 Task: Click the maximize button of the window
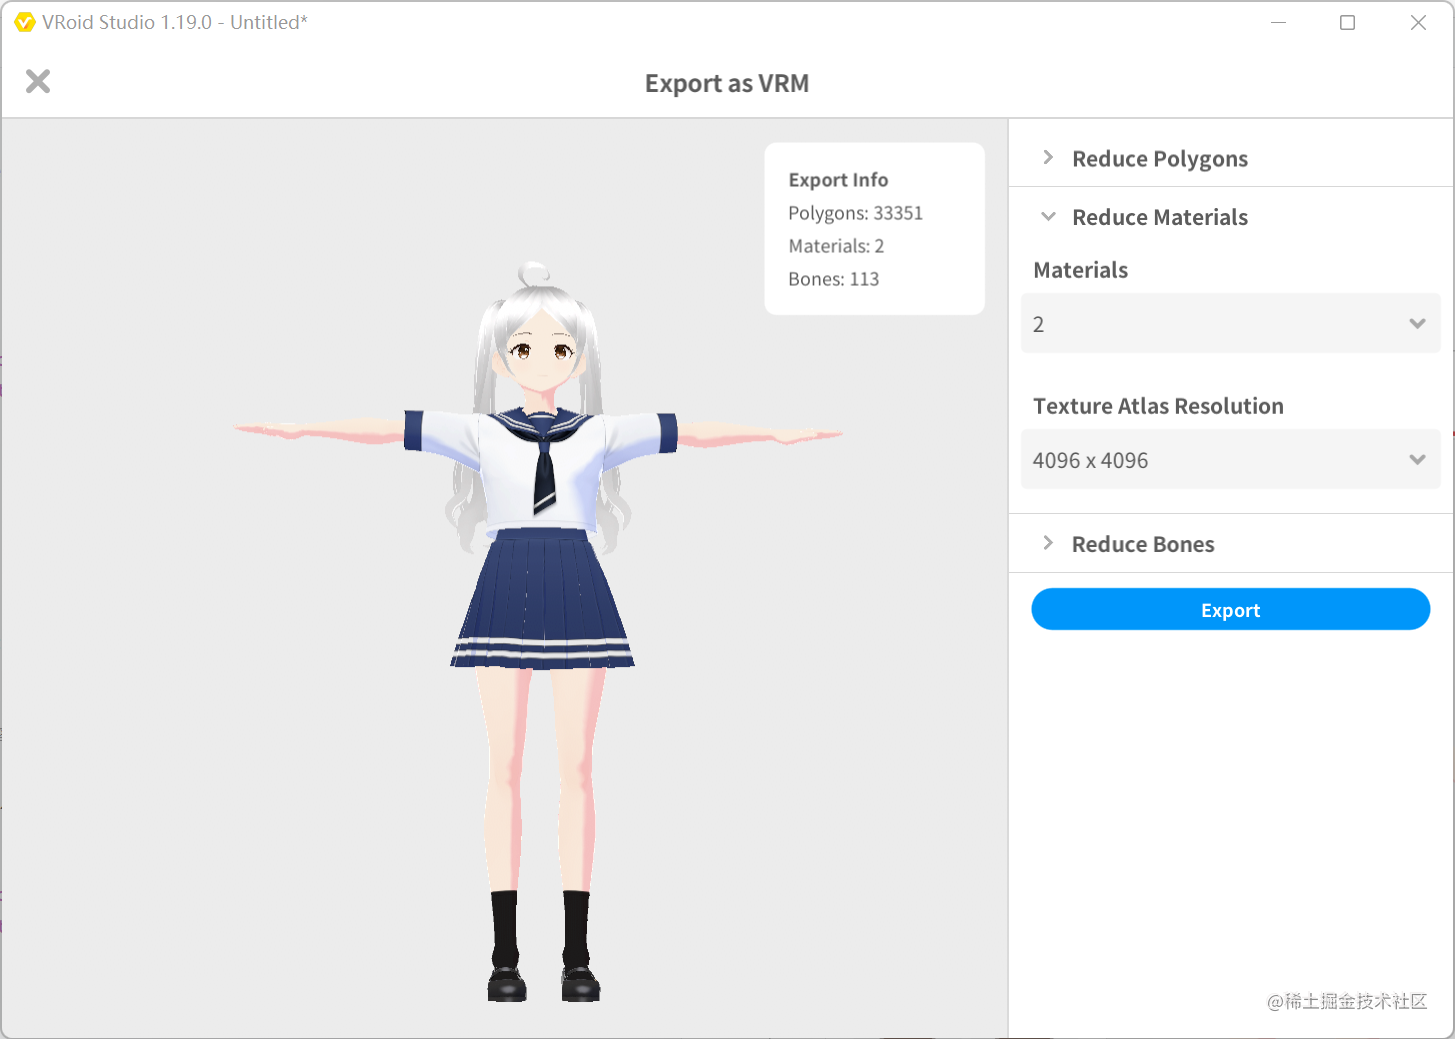1347,22
